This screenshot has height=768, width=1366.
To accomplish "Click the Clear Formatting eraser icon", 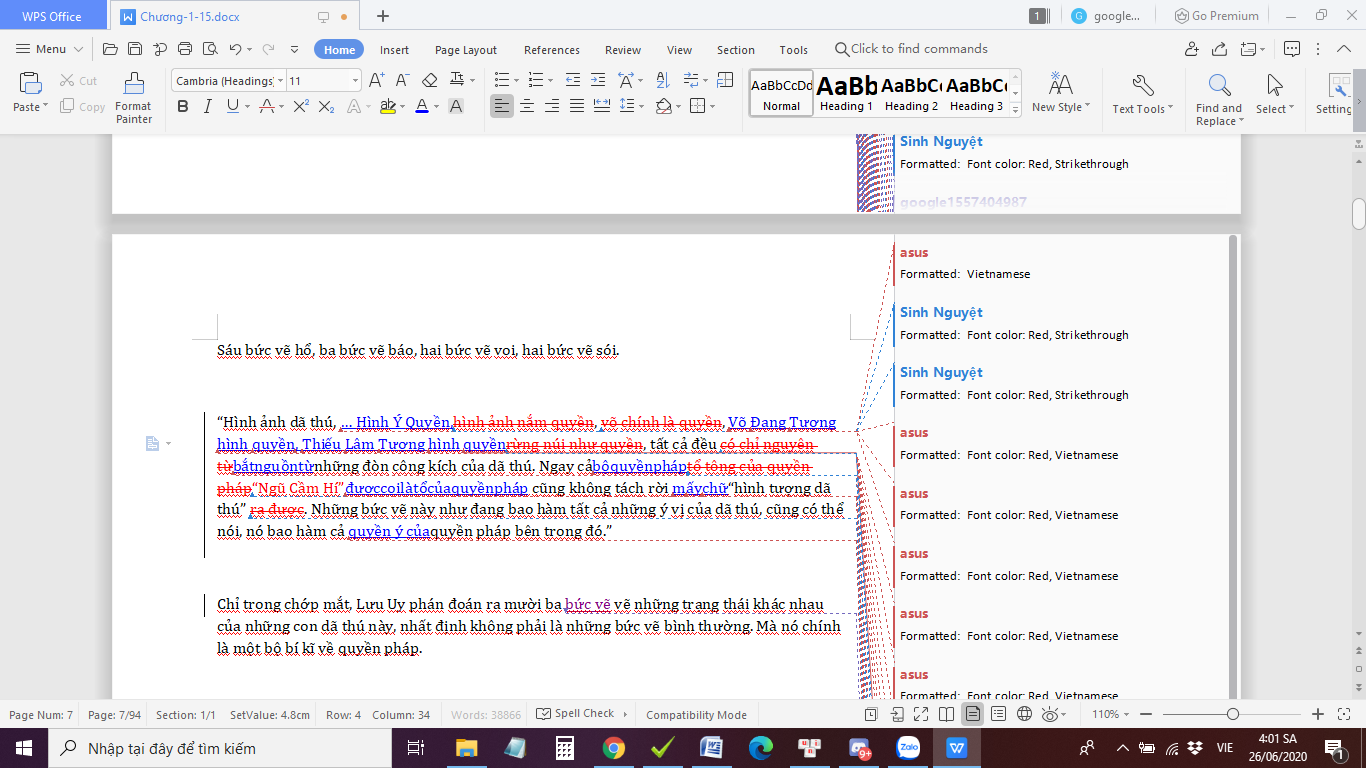I will click(430, 81).
